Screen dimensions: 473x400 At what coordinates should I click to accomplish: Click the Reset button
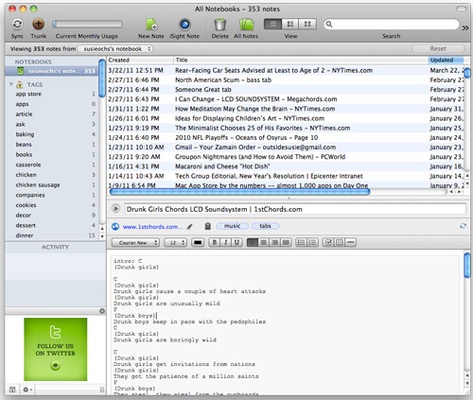click(x=438, y=49)
